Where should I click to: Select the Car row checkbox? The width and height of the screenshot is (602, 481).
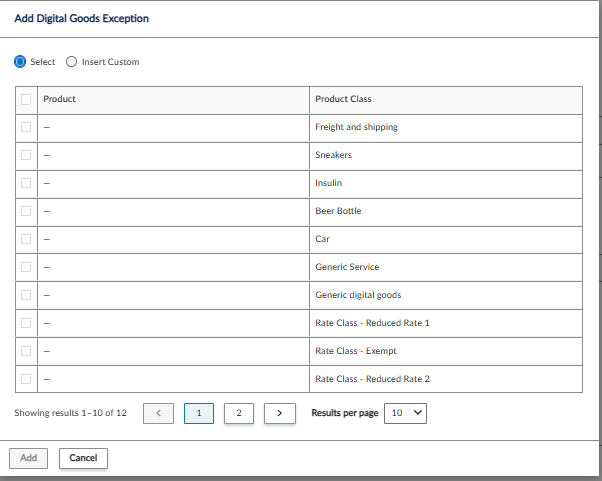tap(26, 239)
